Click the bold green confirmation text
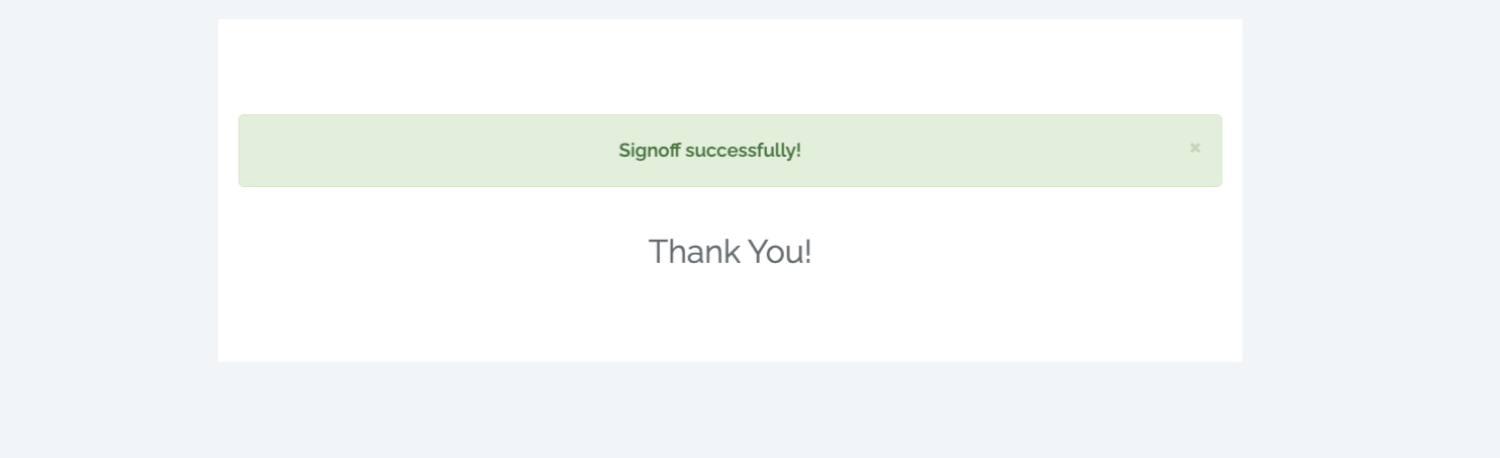 coord(709,151)
